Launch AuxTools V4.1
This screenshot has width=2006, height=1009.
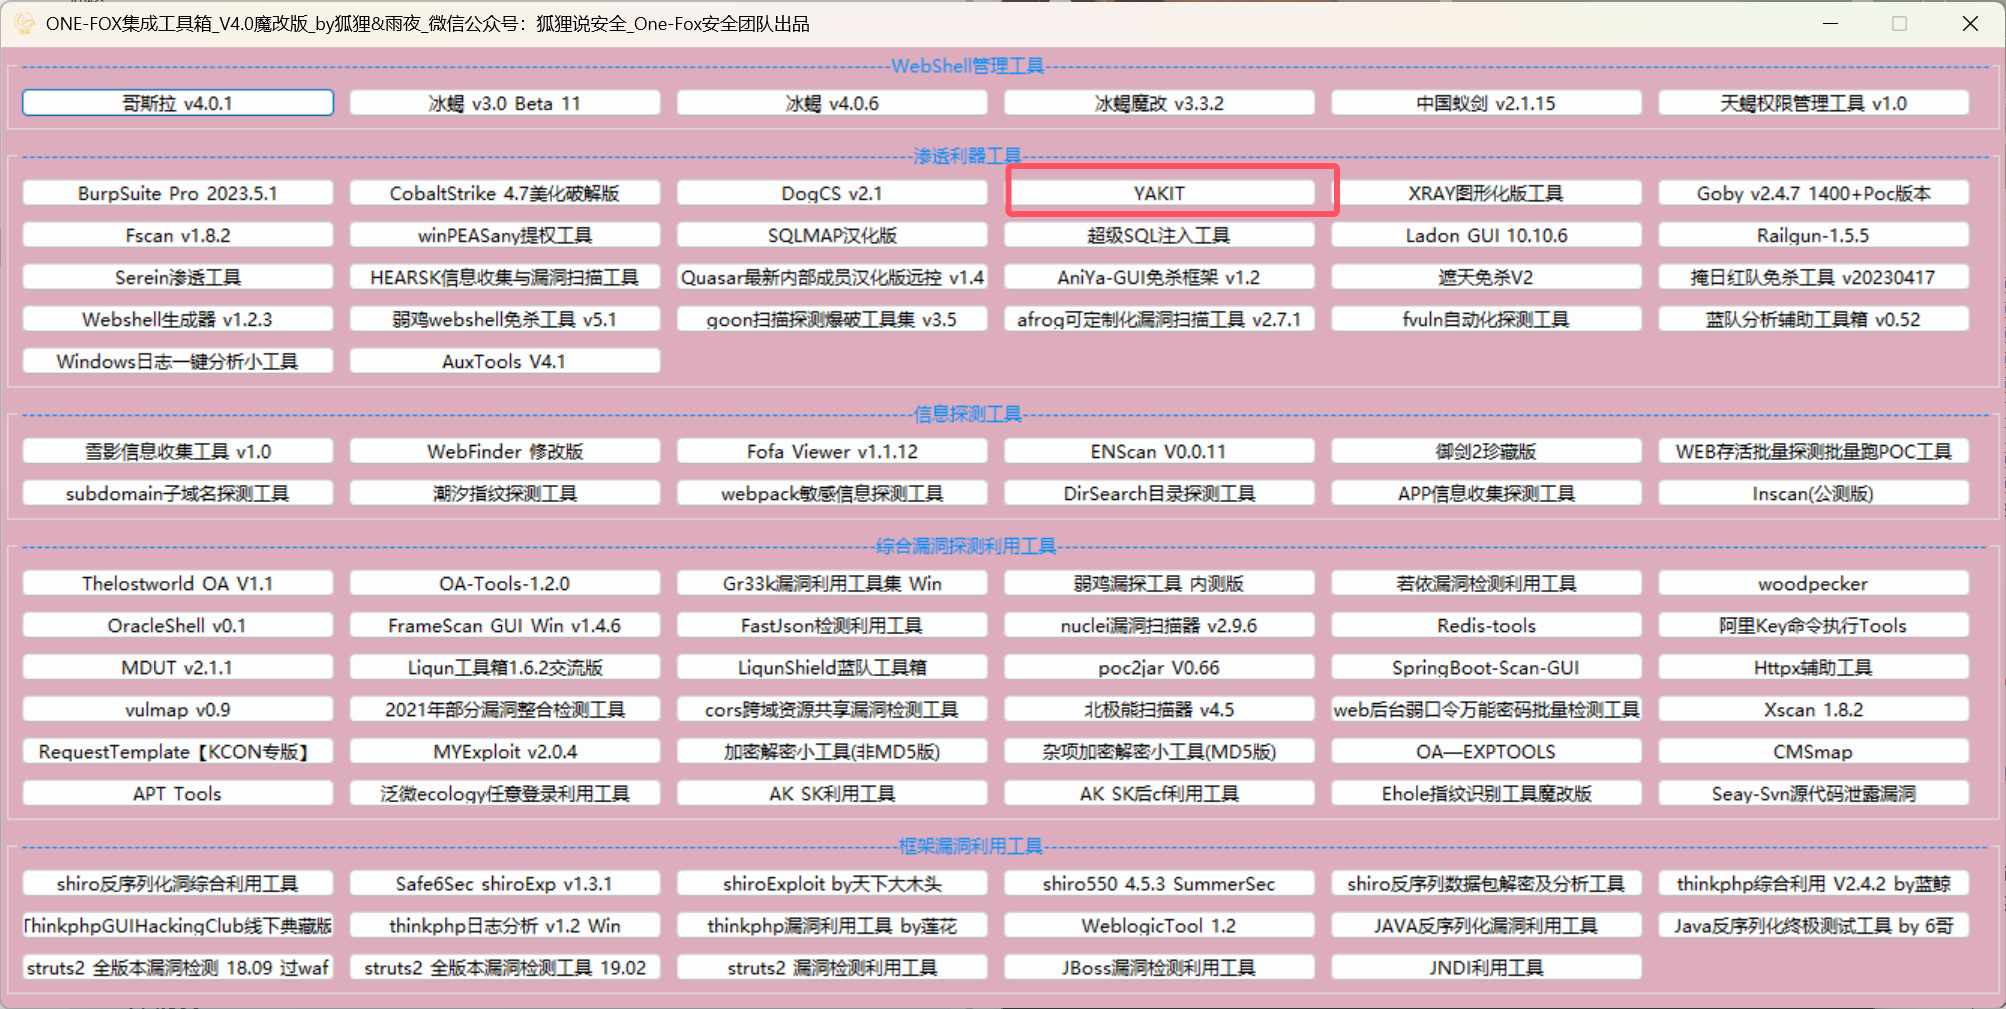(x=505, y=361)
